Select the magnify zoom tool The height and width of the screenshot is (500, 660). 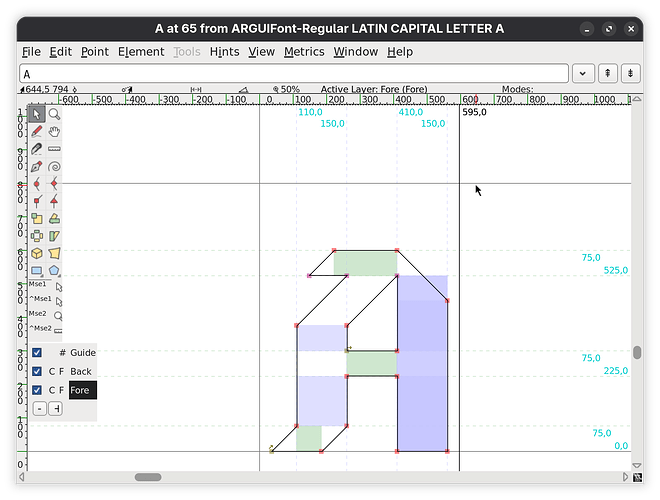pos(54,114)
